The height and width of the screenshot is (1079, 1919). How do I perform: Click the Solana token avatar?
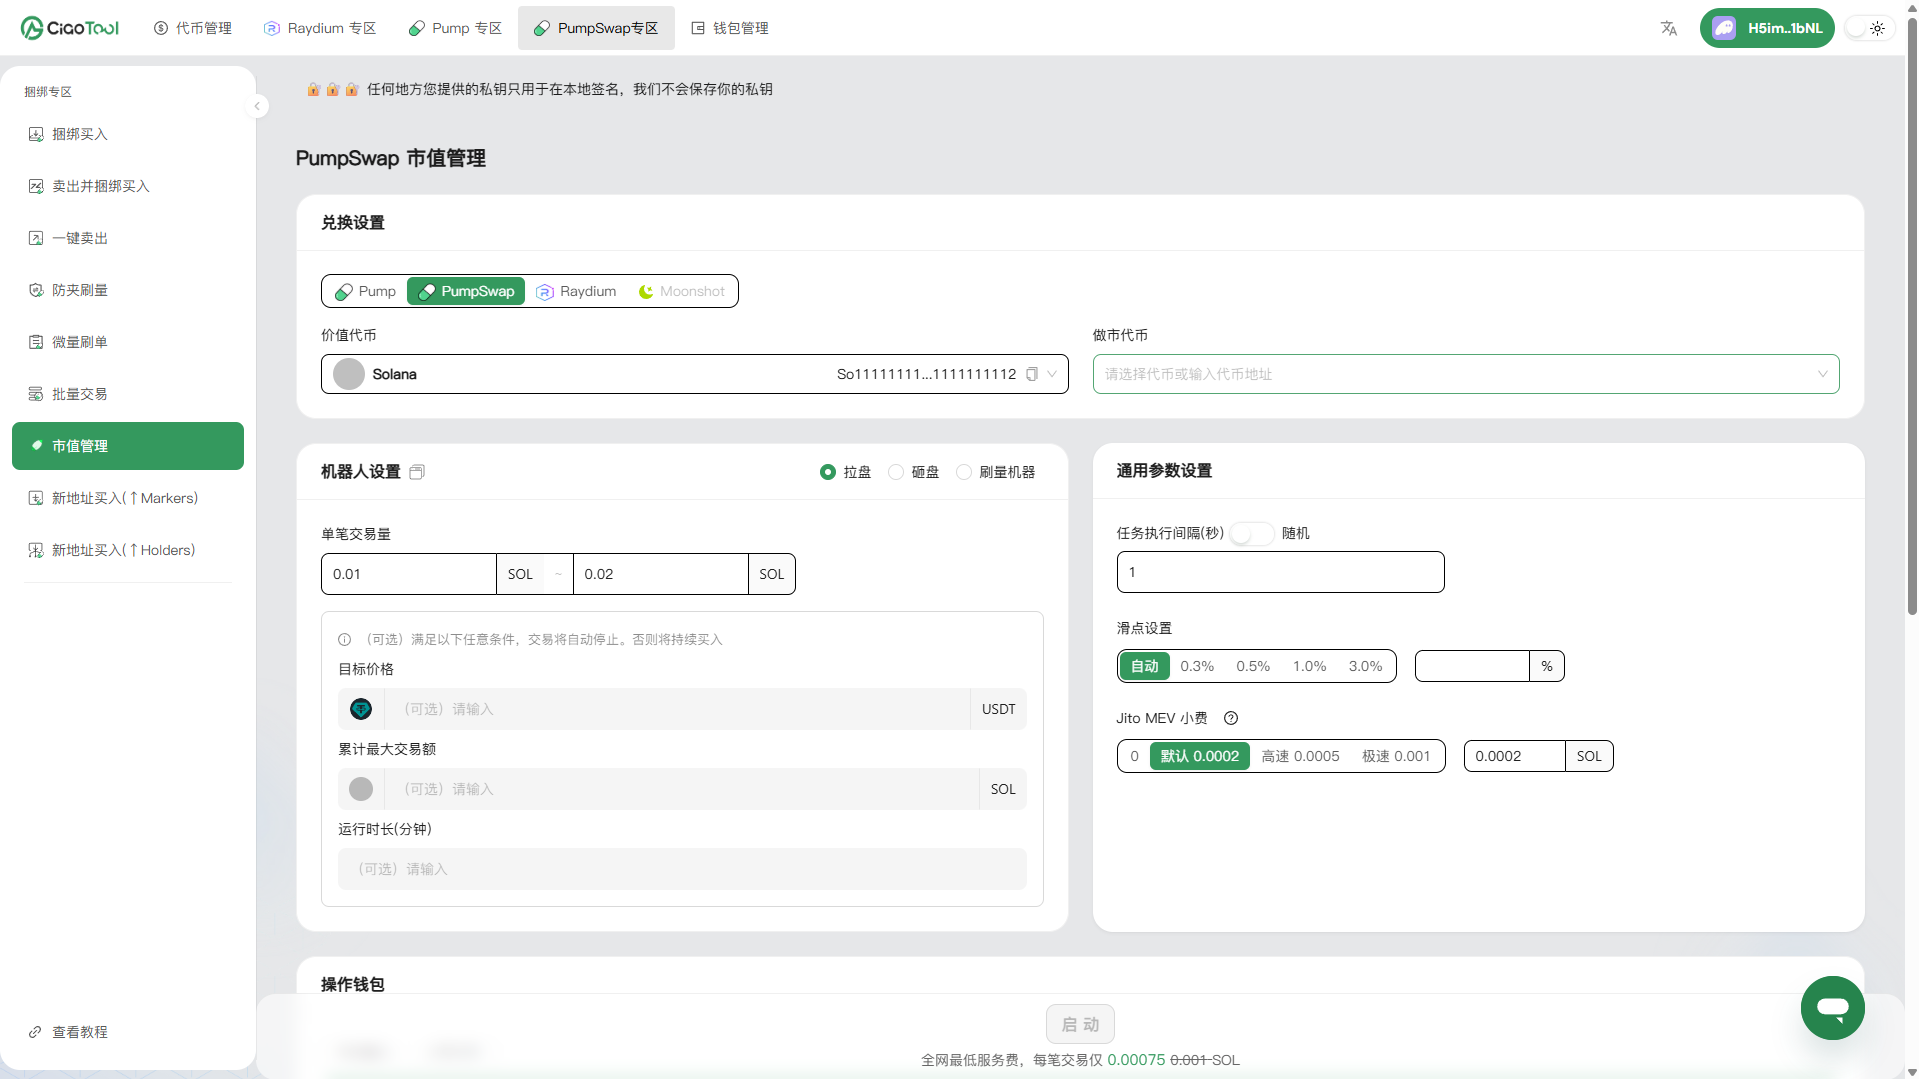349,374
